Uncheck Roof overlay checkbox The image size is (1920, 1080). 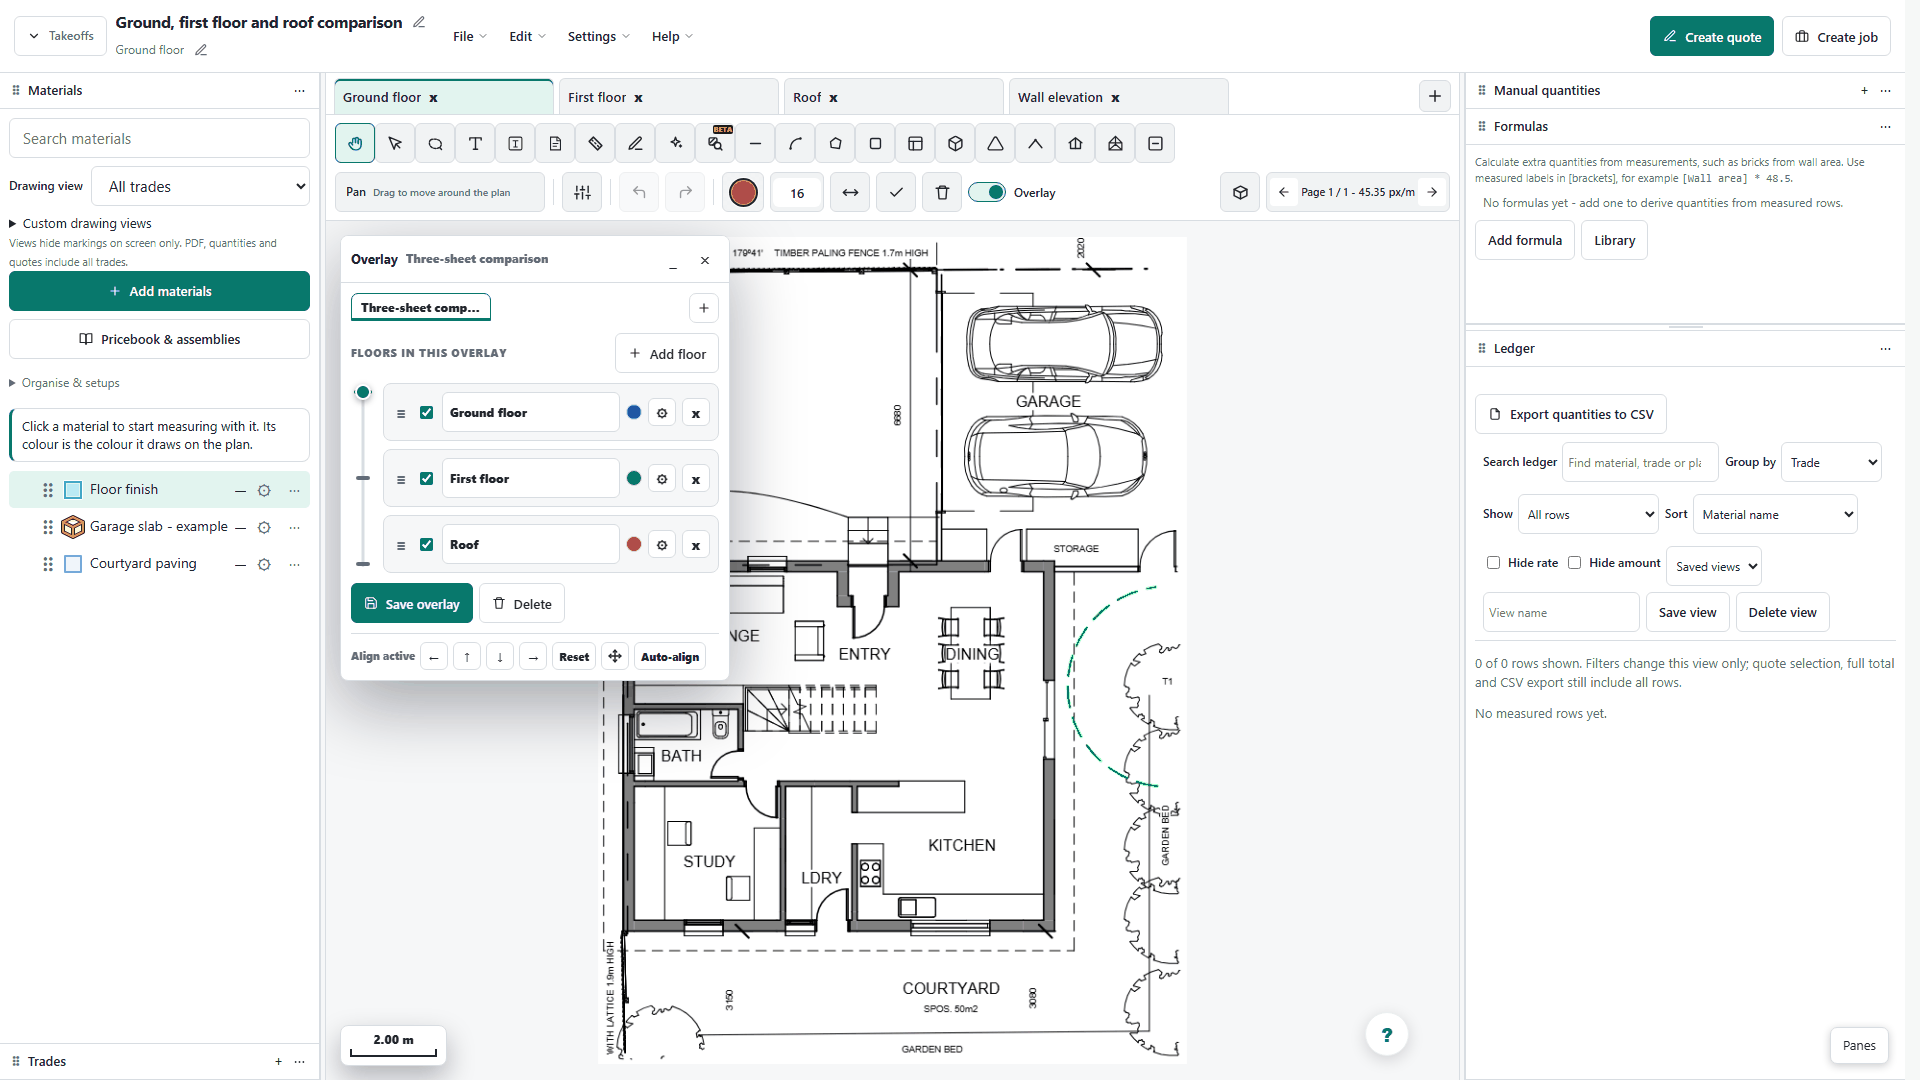tap(427, 545)
